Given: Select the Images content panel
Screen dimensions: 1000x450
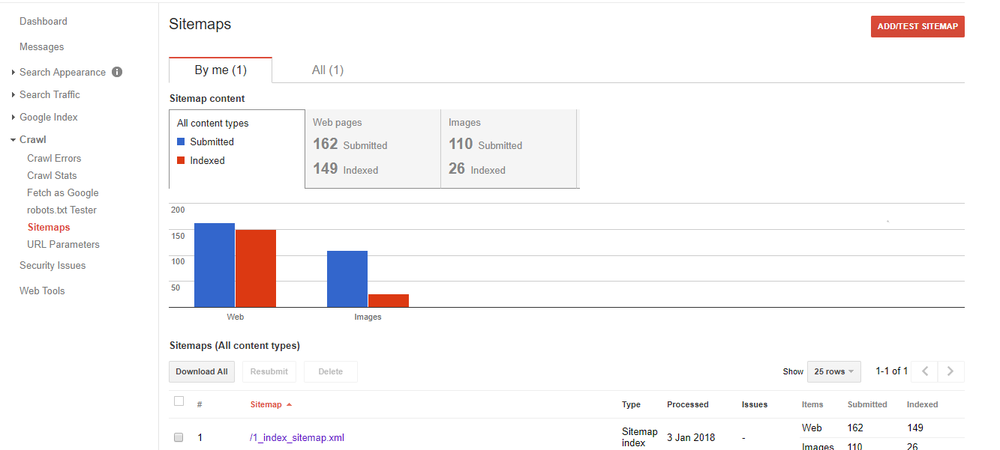Looking at the screenshot, I should pos(509,149).
